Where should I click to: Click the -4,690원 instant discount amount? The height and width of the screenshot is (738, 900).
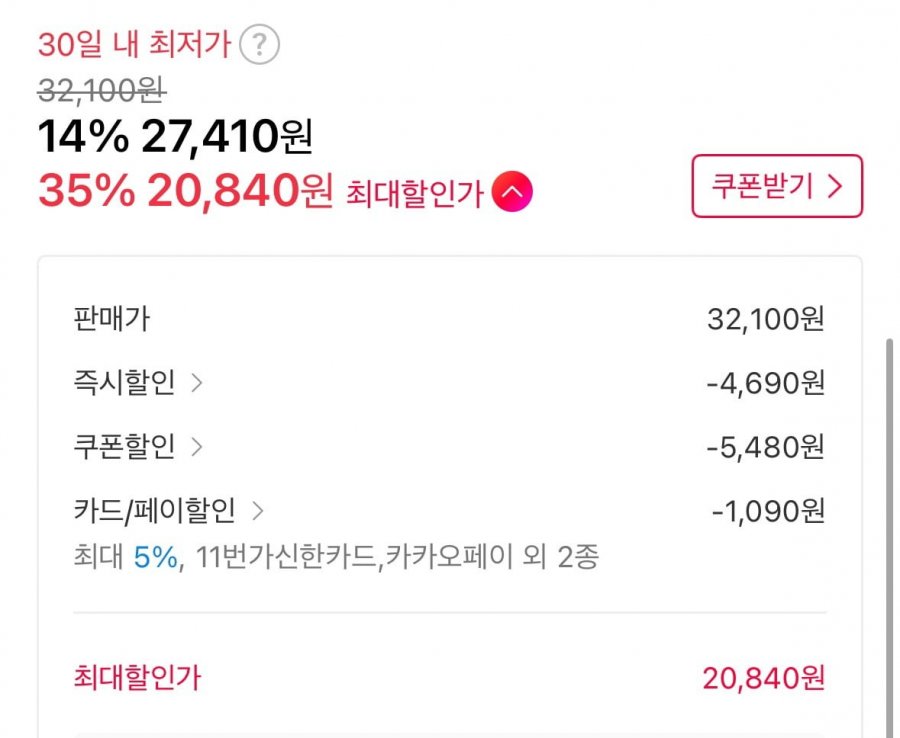(x=766, y=383)
